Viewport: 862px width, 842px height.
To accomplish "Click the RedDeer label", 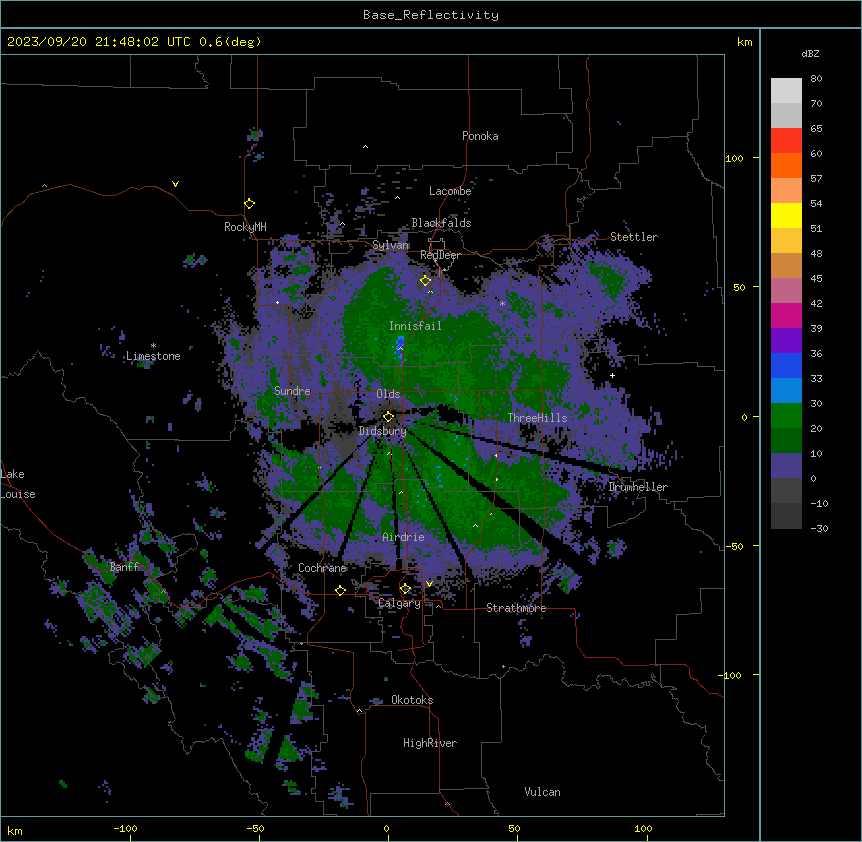I will (x=440, y=255).
